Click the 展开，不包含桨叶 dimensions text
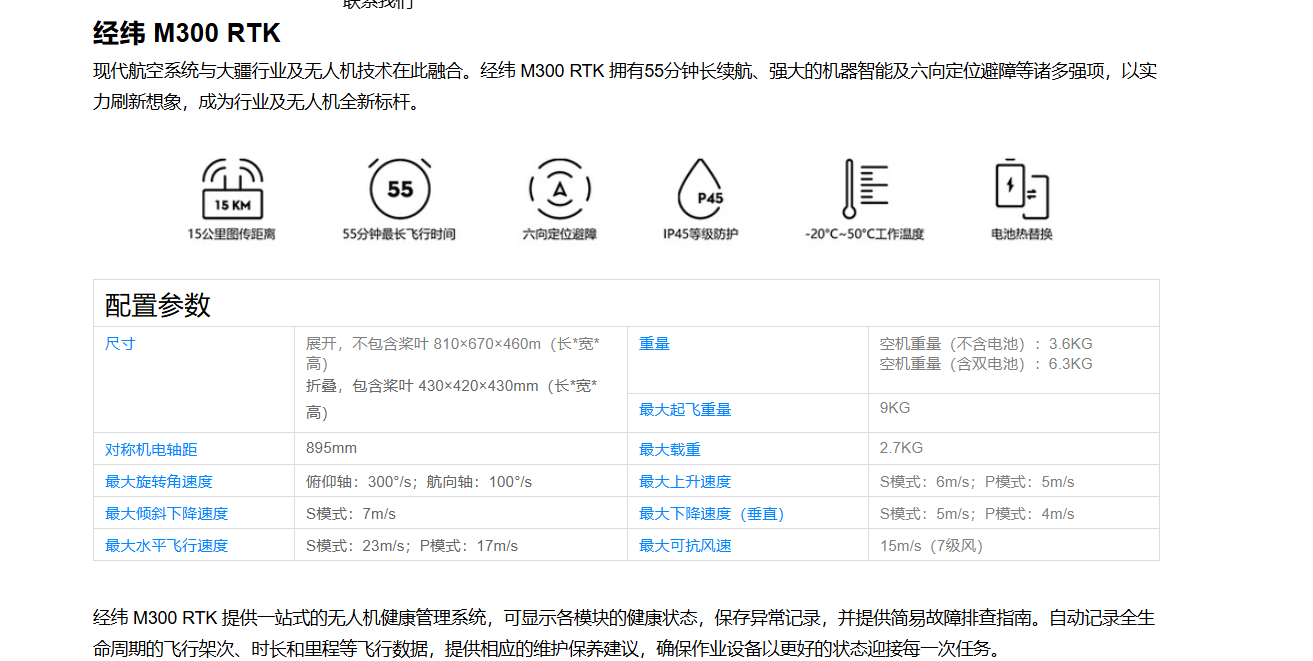The height and width of the screenshot is (661, 1313). [453, 354]
